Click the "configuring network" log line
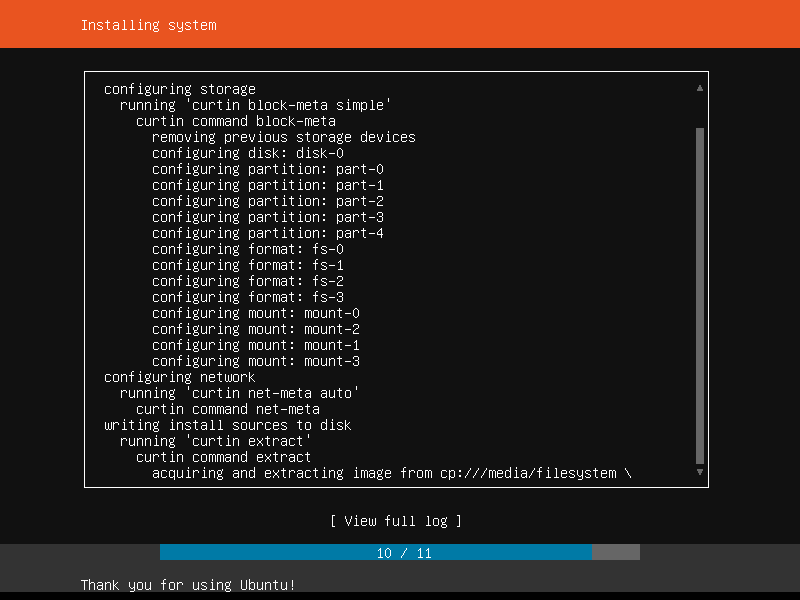Screen dimensions: 800x600 (180, 377)
